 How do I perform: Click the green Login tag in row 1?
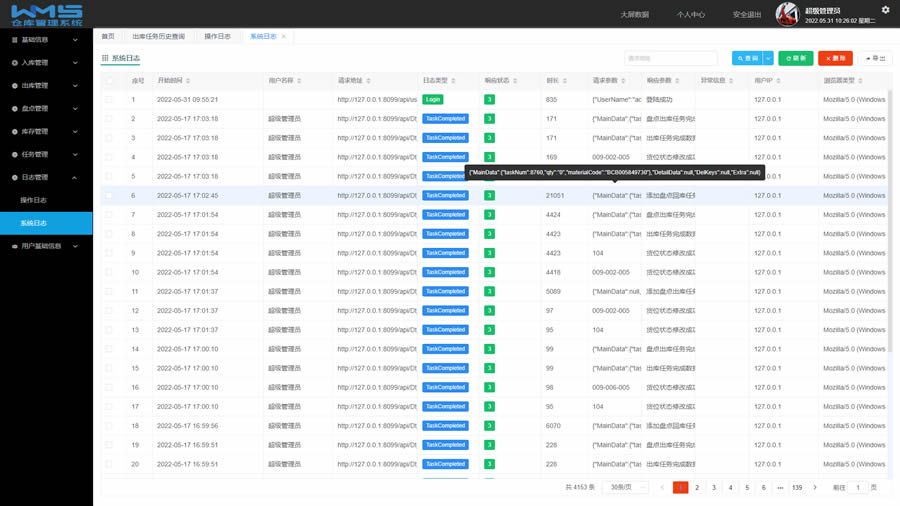[433, 99]
